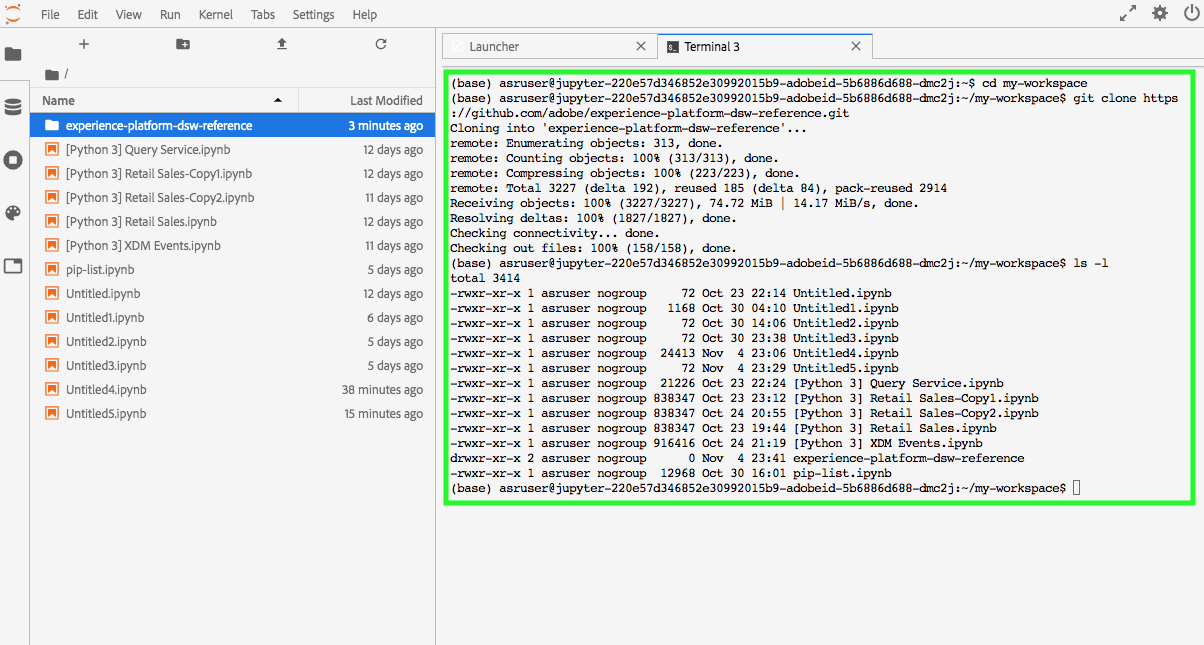Screen dimensions: 1204x645
Task: Show running terminals and kernels panel
Action: pyautogui.click(x=13, y=160)
